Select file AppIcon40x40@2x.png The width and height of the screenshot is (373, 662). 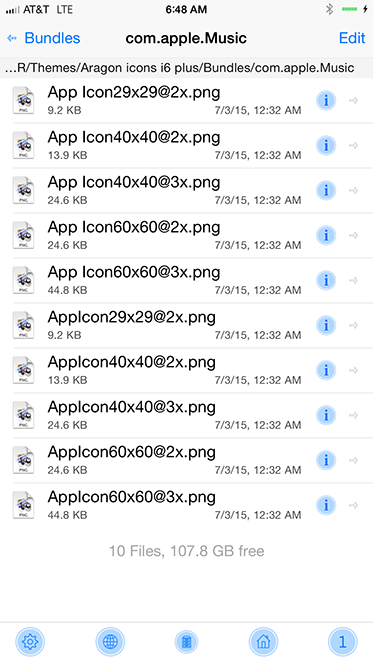(186, 370)
